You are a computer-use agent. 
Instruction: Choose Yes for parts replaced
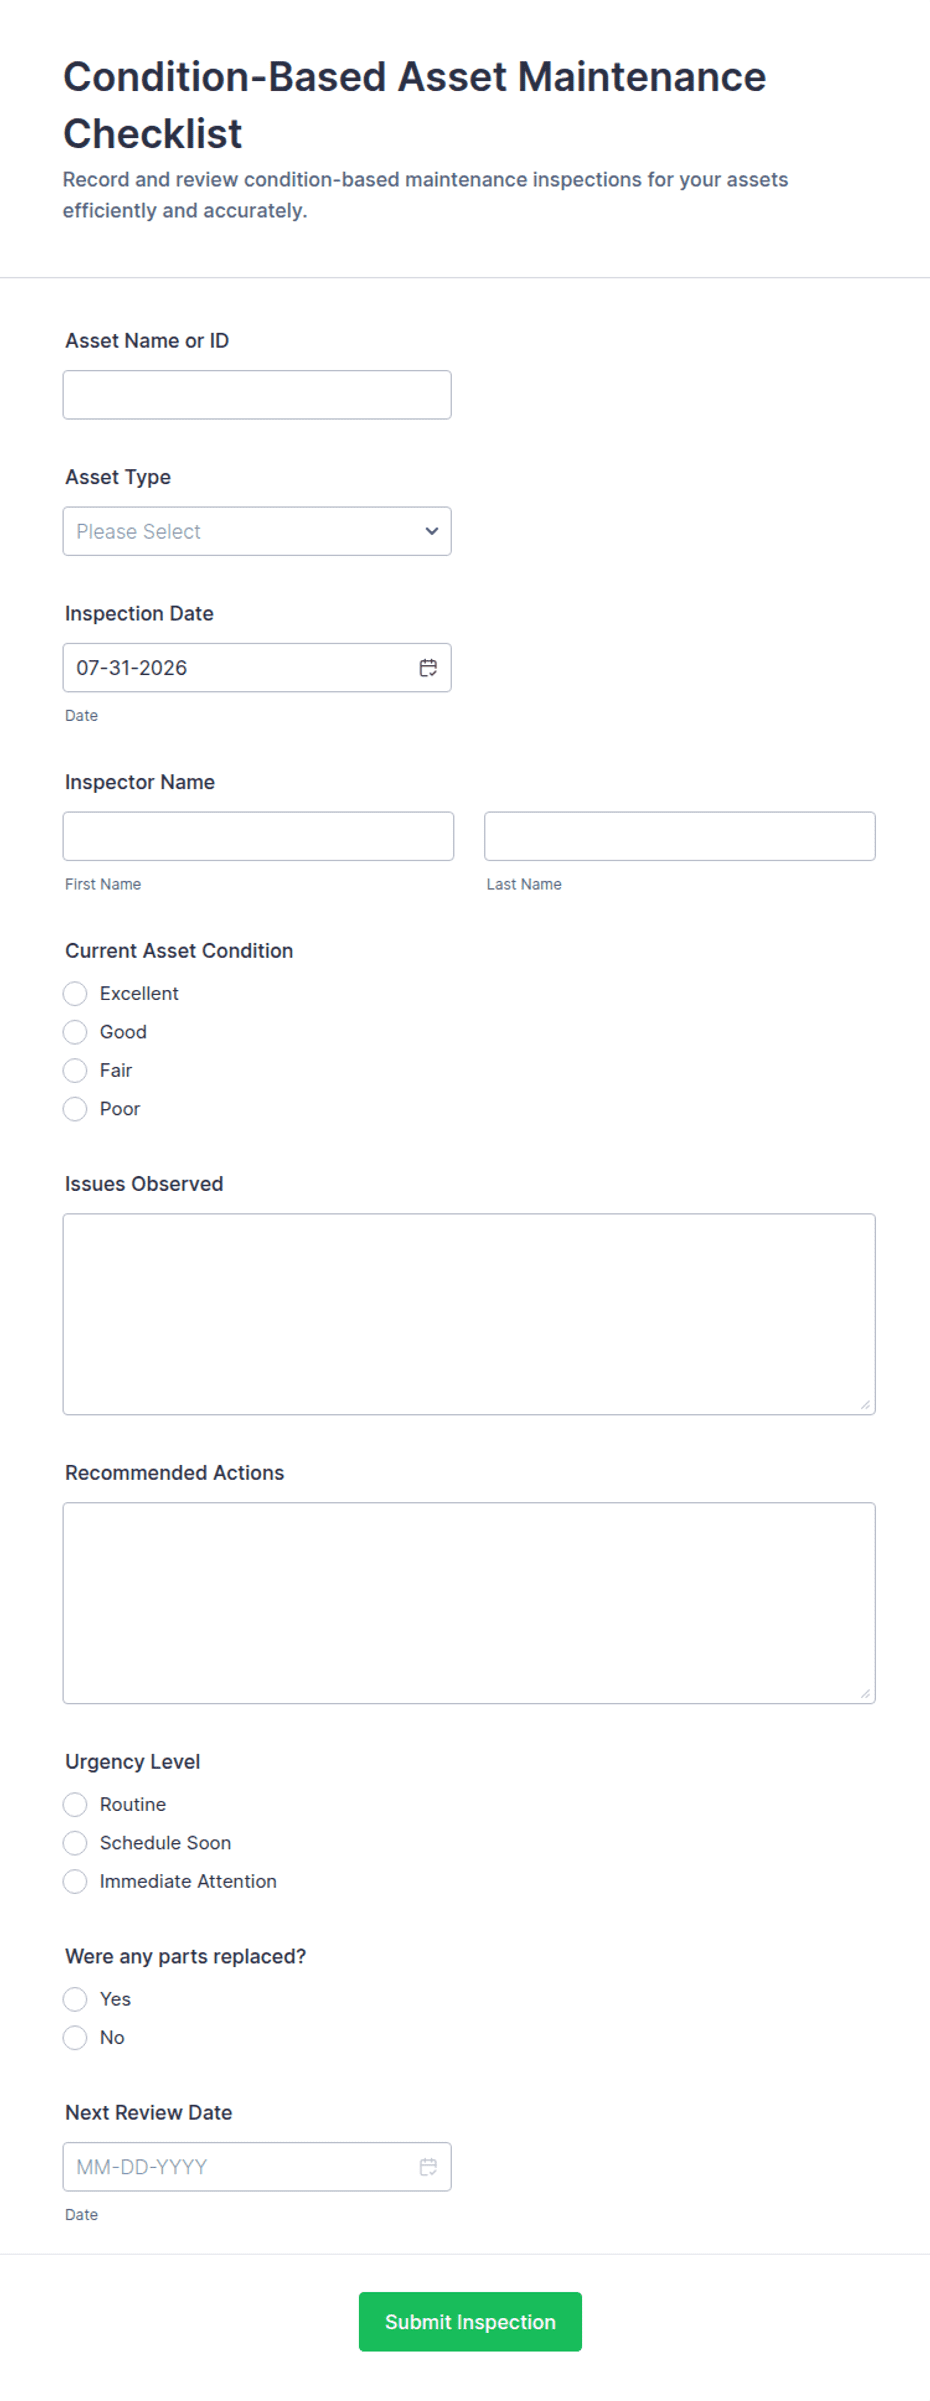(x=75, y=1999)
